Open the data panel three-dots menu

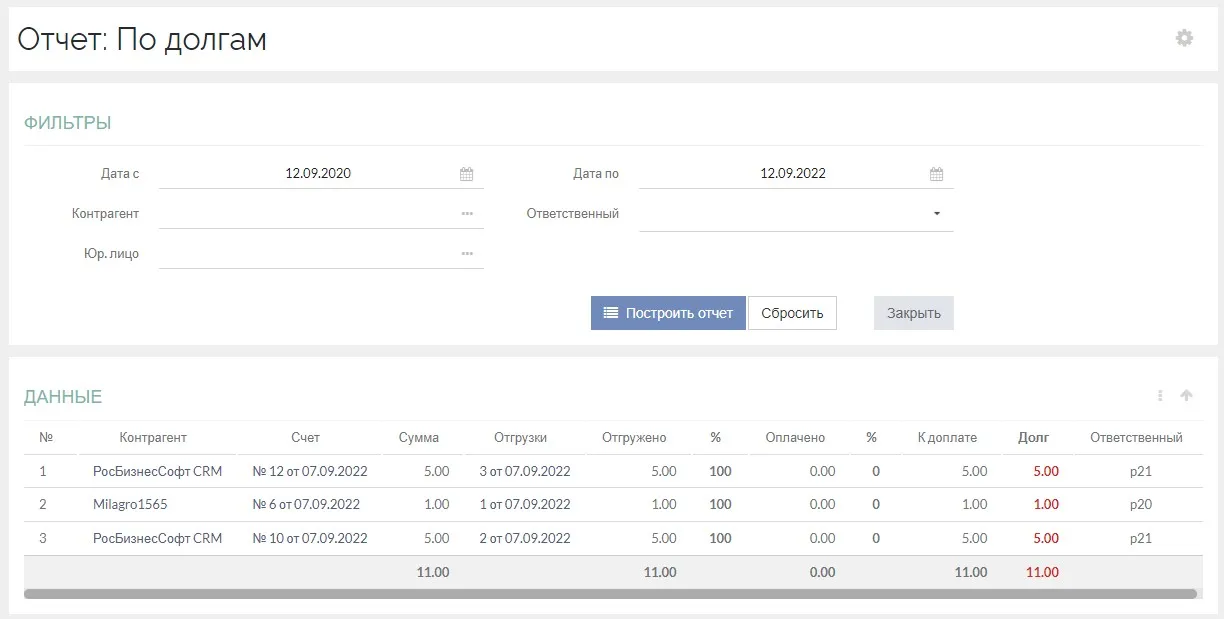click(1160, 396)
